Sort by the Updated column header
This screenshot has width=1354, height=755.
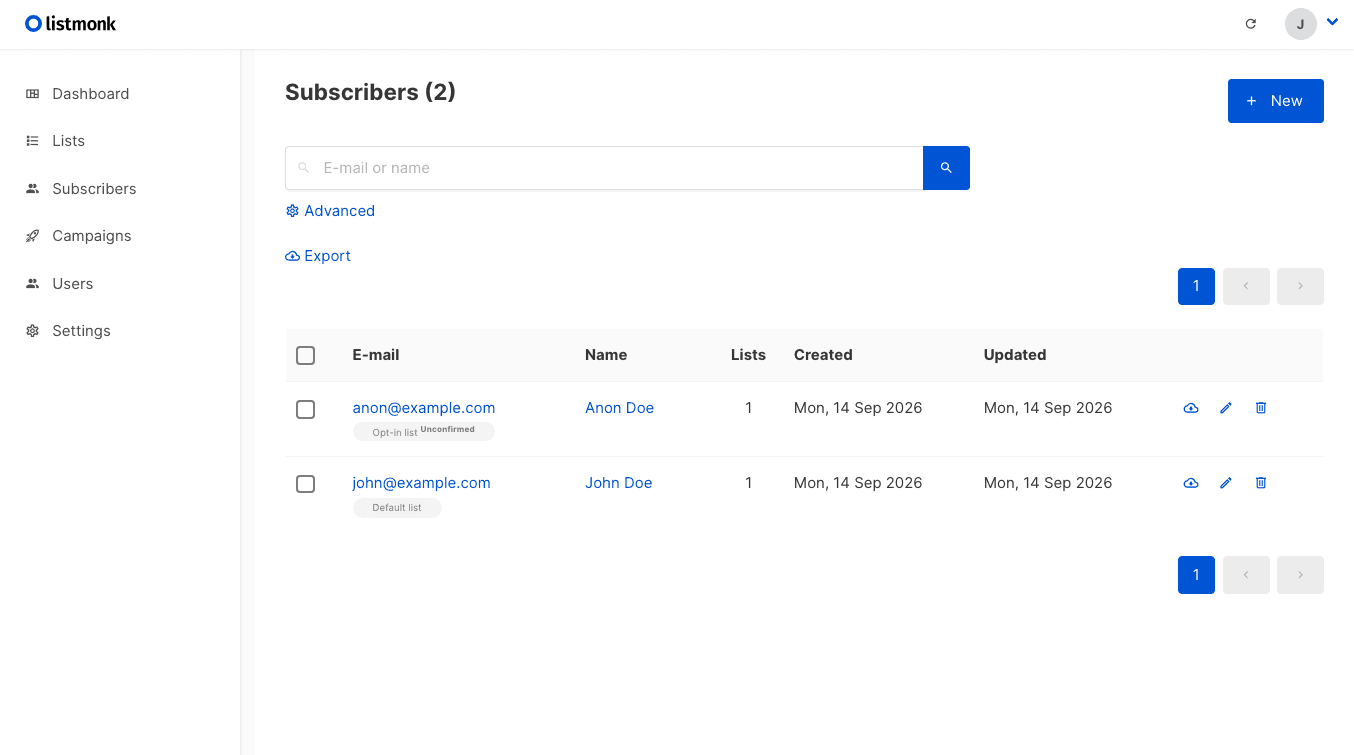1015,355
